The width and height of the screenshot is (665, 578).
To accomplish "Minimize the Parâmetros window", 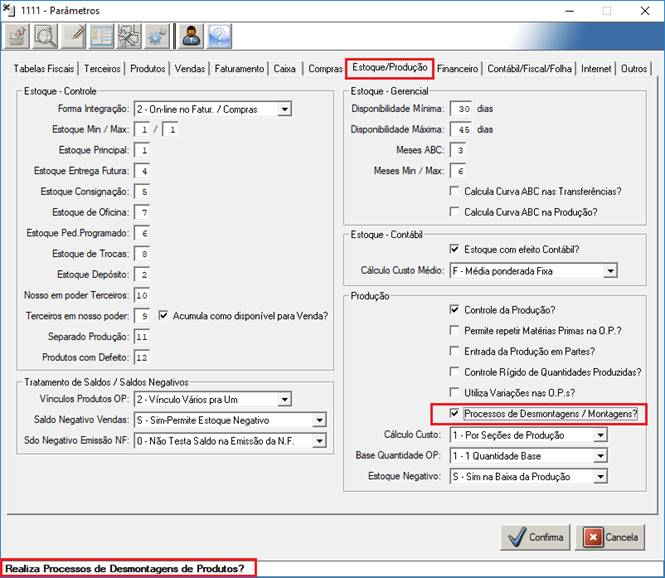I will (x=570, y=11).
